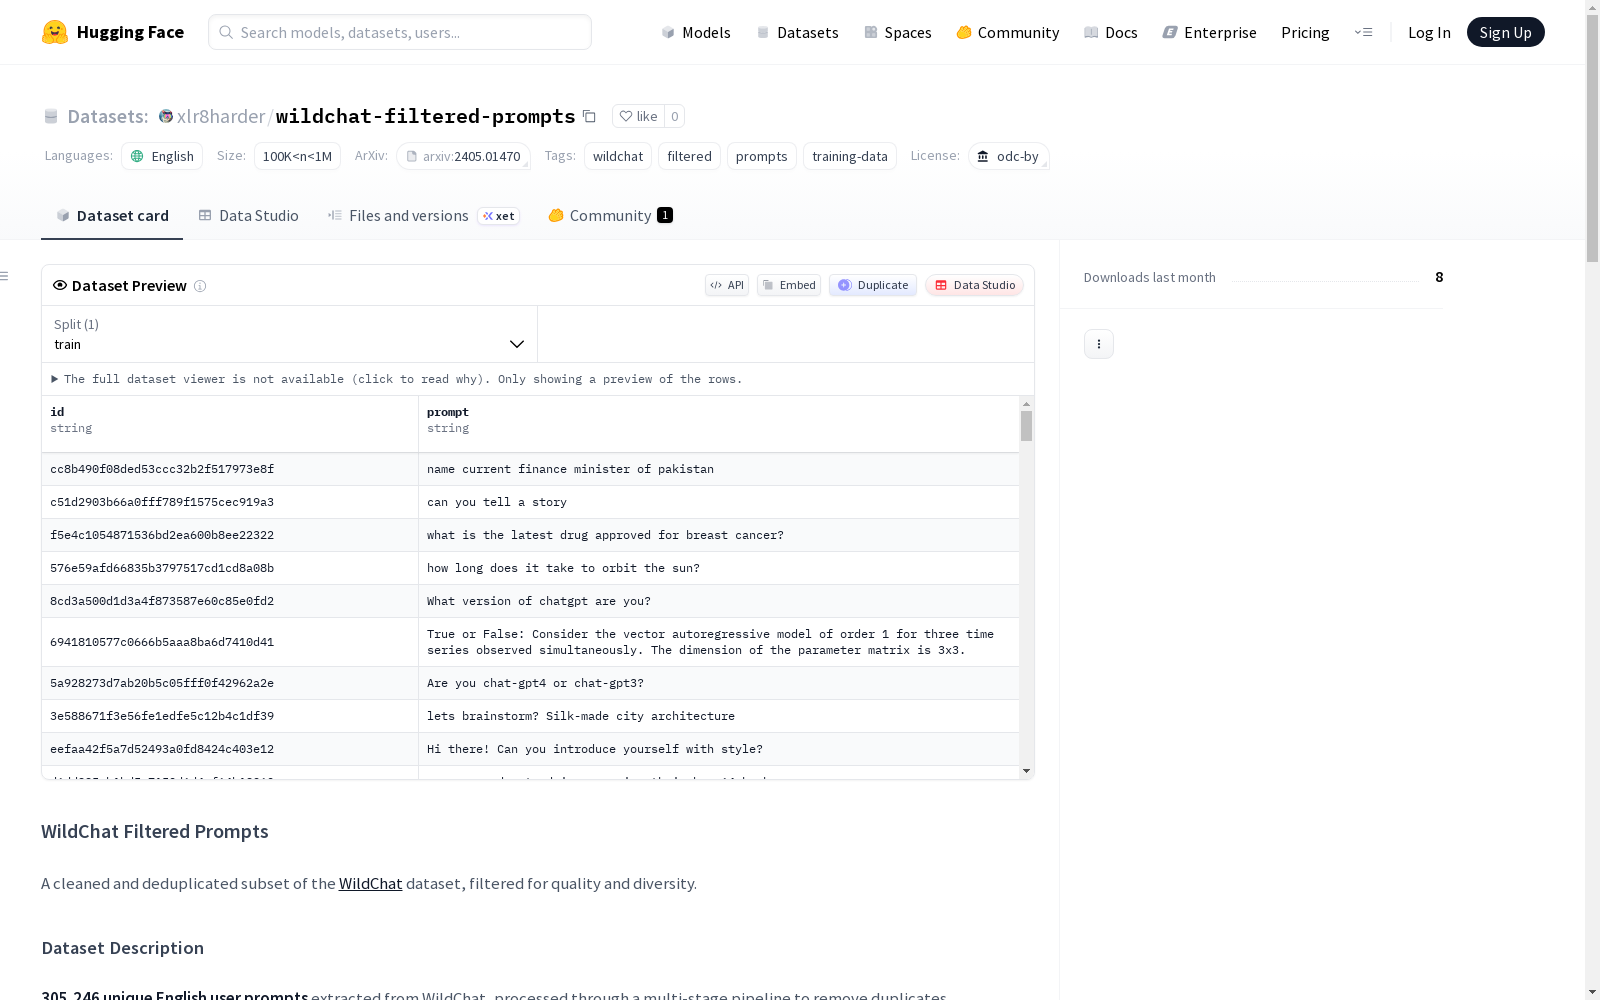Screen dimensions: 1600x1000
Task: Click the filtered tag
Action: pyautogui.click(x=689, y=156)
